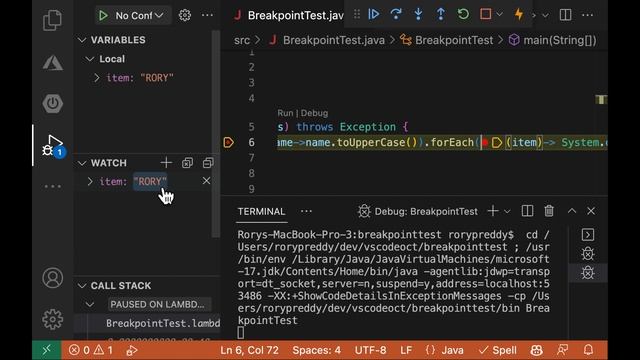The height and width of the screenshot is (360, 640).
Task: Change file encoding UTF-8
Action: (370, 350)
